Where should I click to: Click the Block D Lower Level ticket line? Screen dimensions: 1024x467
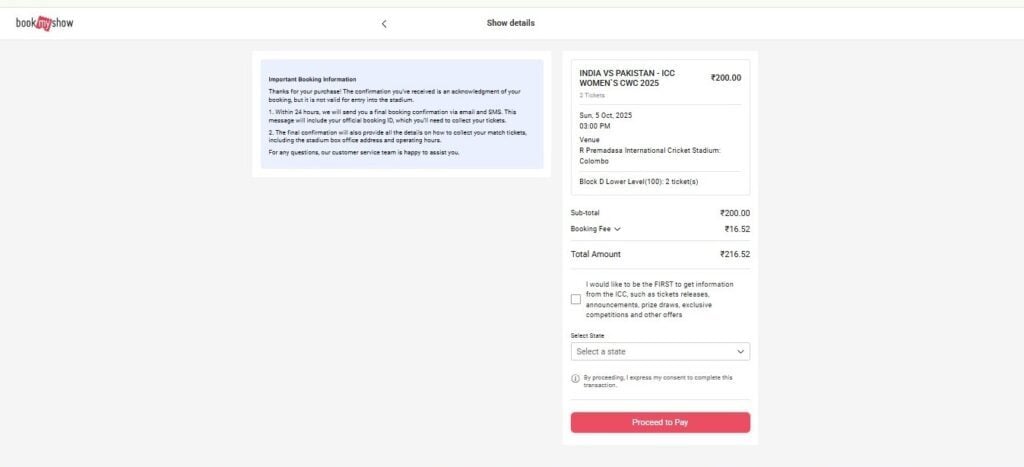pos(639,182)
